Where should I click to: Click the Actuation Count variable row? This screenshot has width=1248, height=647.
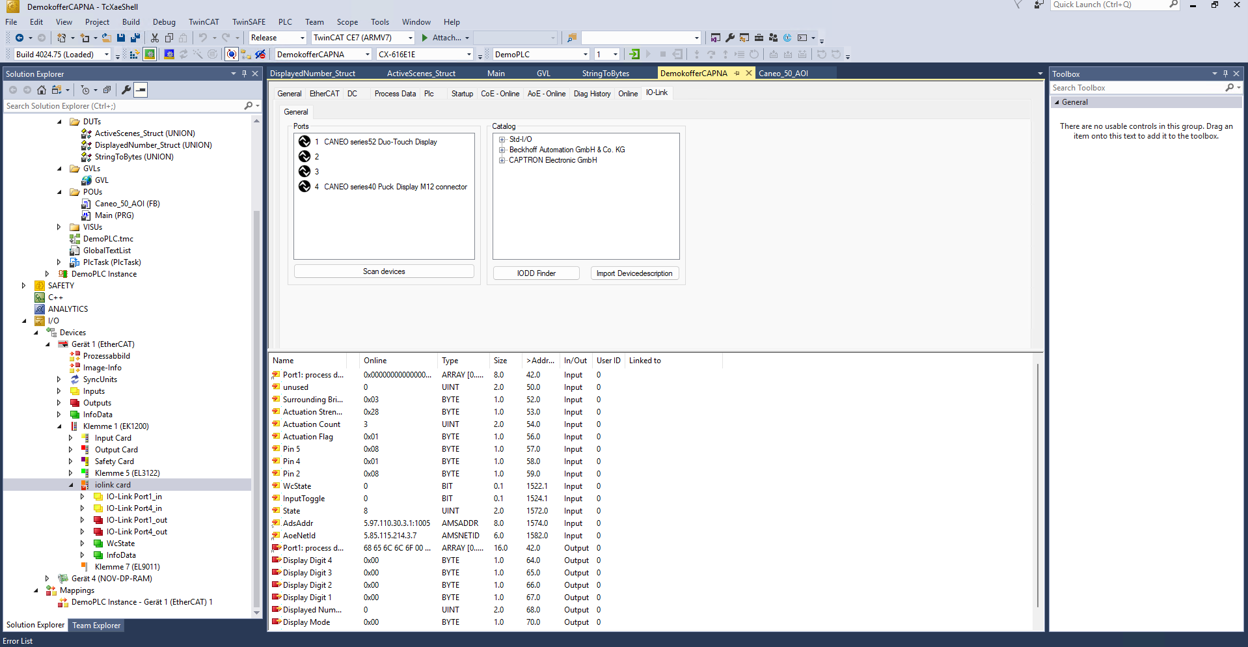pyautogui.click(x=654, y=424)
